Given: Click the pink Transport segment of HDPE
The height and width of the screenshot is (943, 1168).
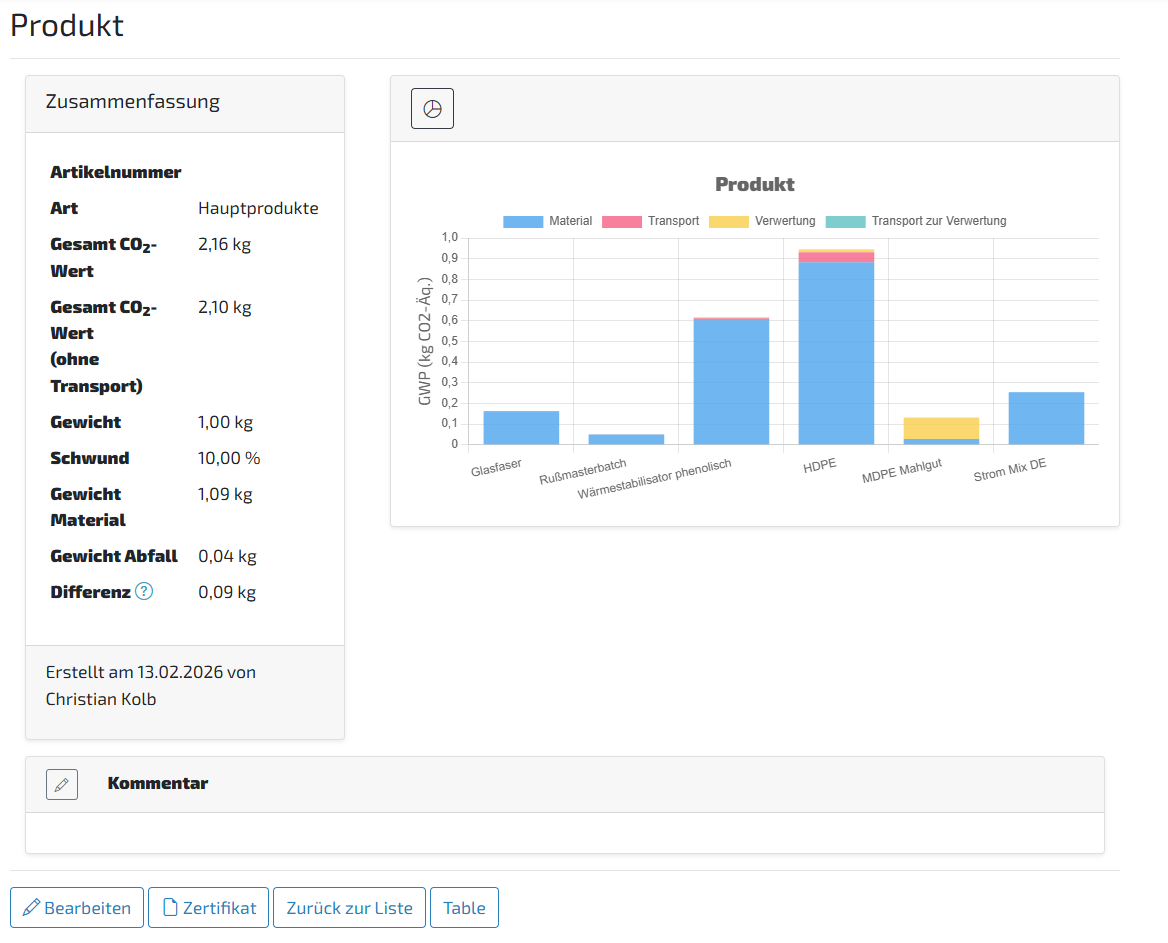Looking at the screenshot, I should (836, 257).
